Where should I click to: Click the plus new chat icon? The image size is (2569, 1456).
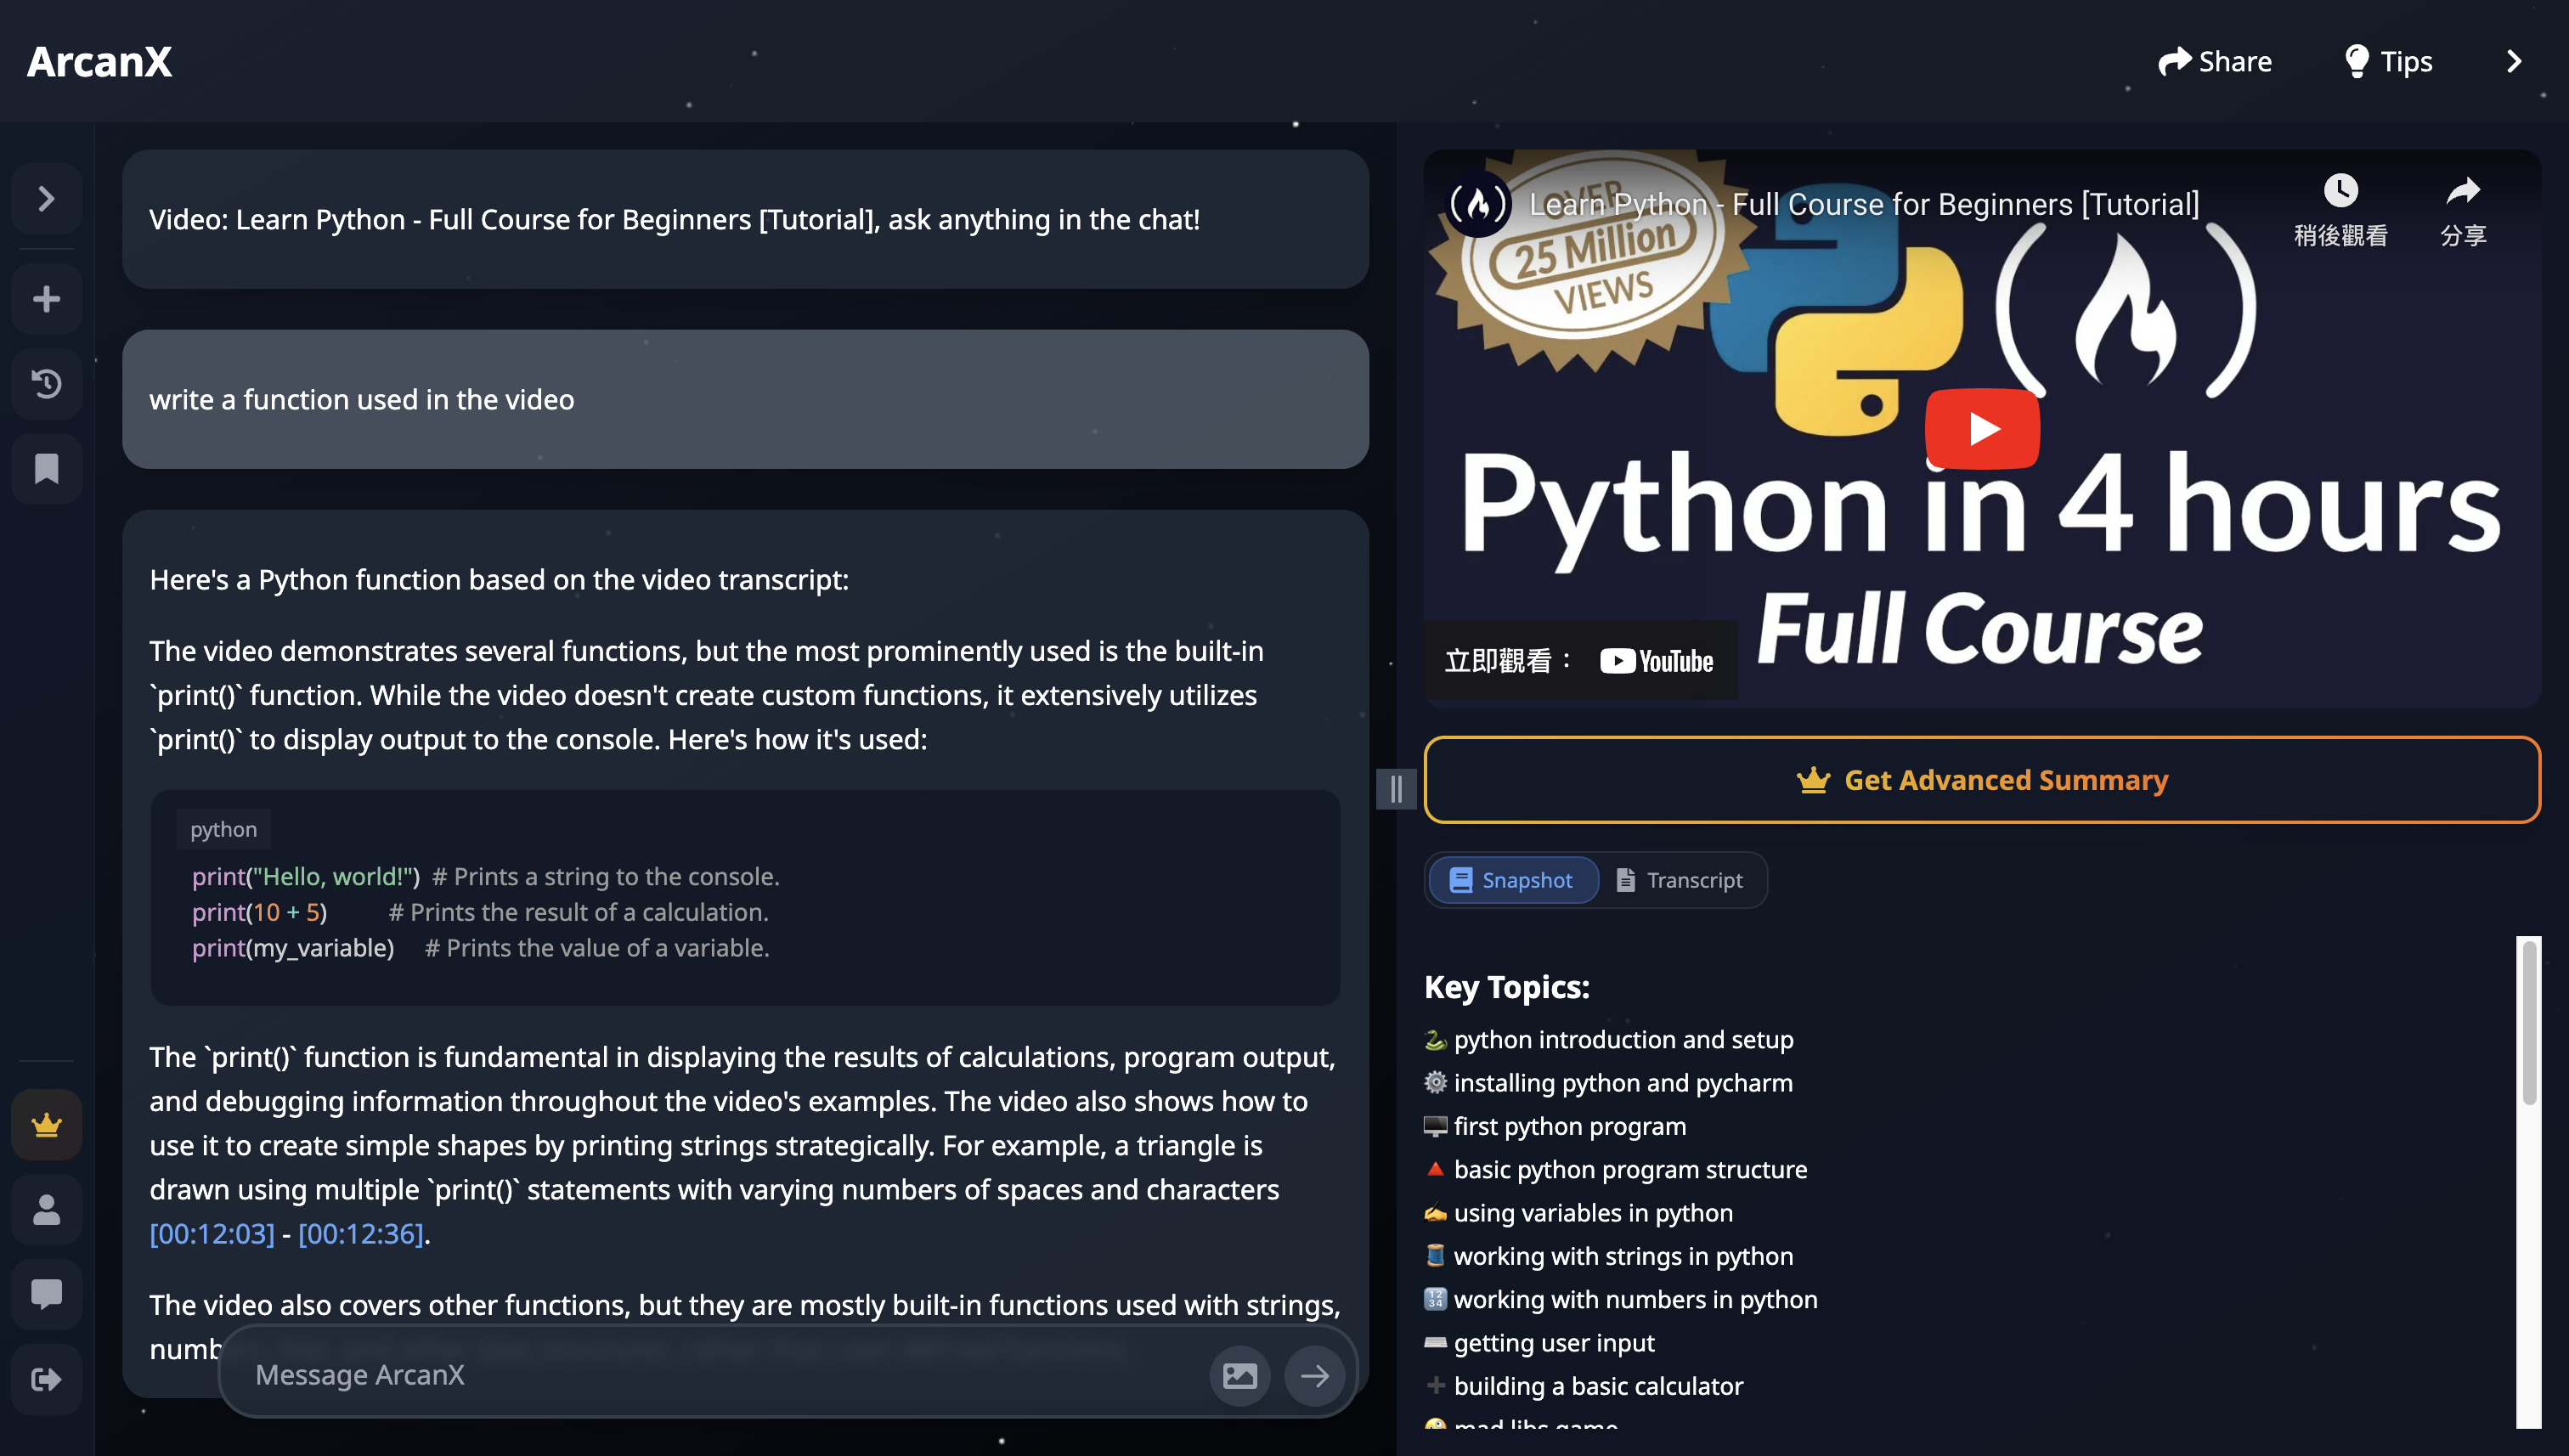[x=46, y=299]
